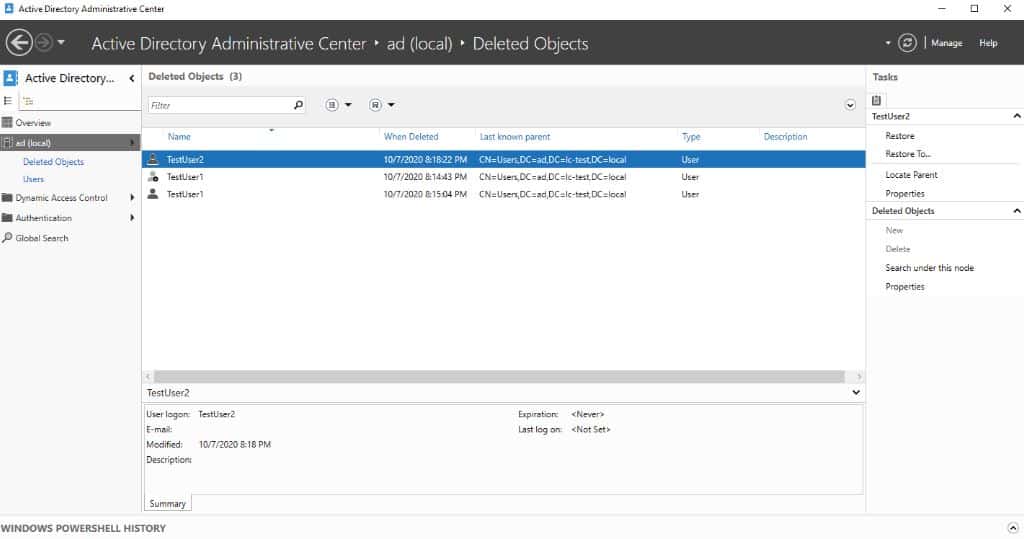Screen dimensions: 1024x539
Task: Select Dynamic Access Control node
Action: coord(61,197)
